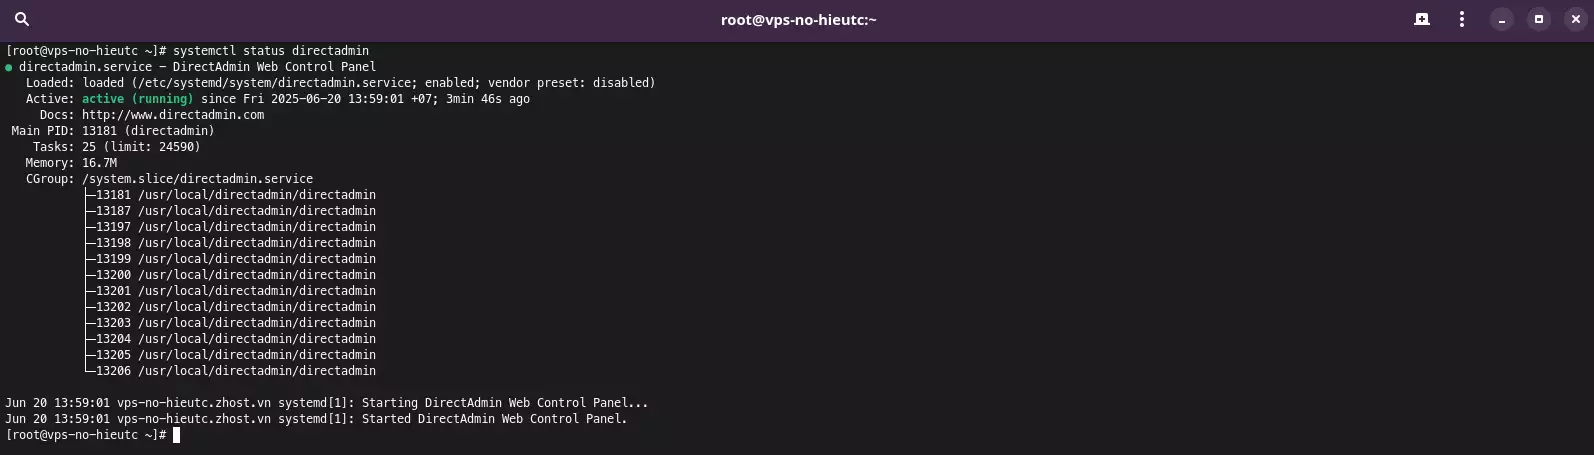Click the green service status dot
1594x455 pixels.
[9, 68]
